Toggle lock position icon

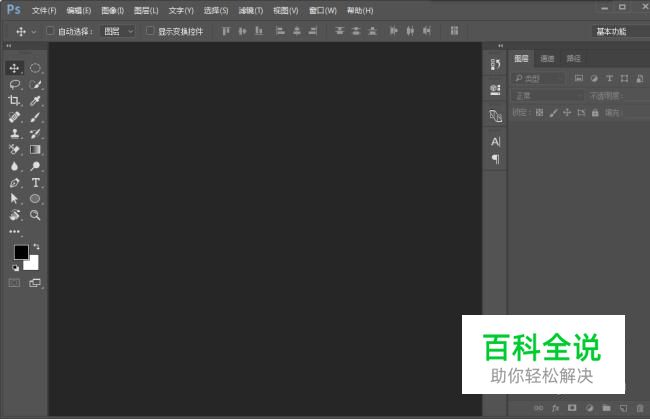pyautogui.click(x=567, y=112)
